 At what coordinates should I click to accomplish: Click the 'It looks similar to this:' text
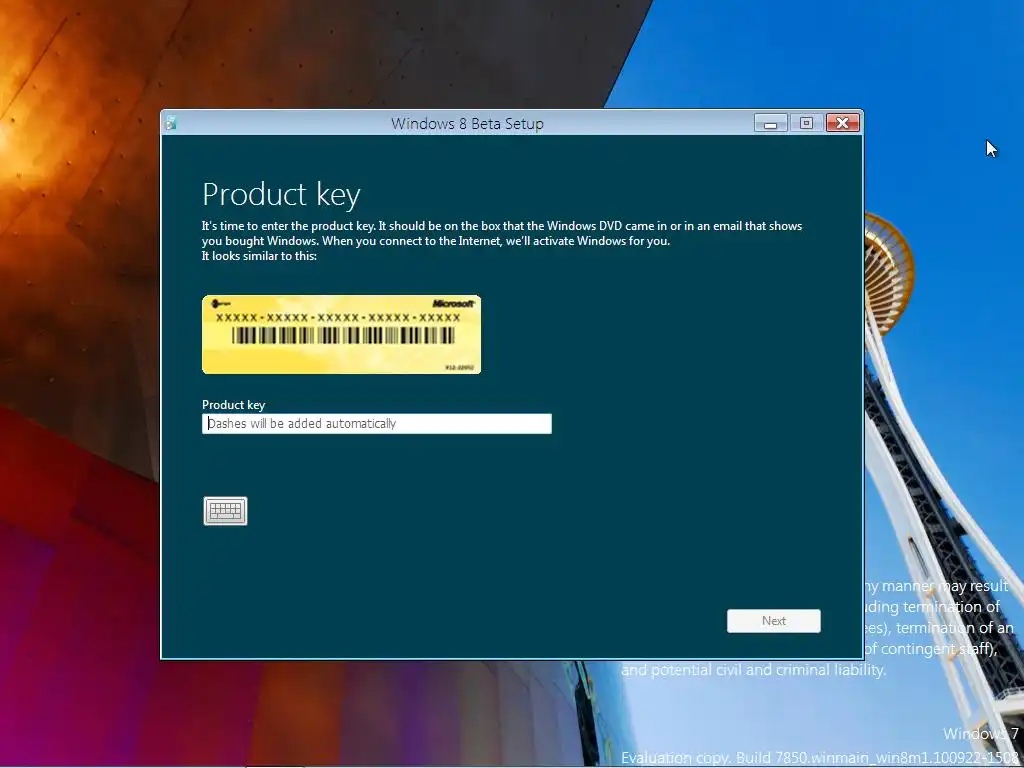(259, 256)
